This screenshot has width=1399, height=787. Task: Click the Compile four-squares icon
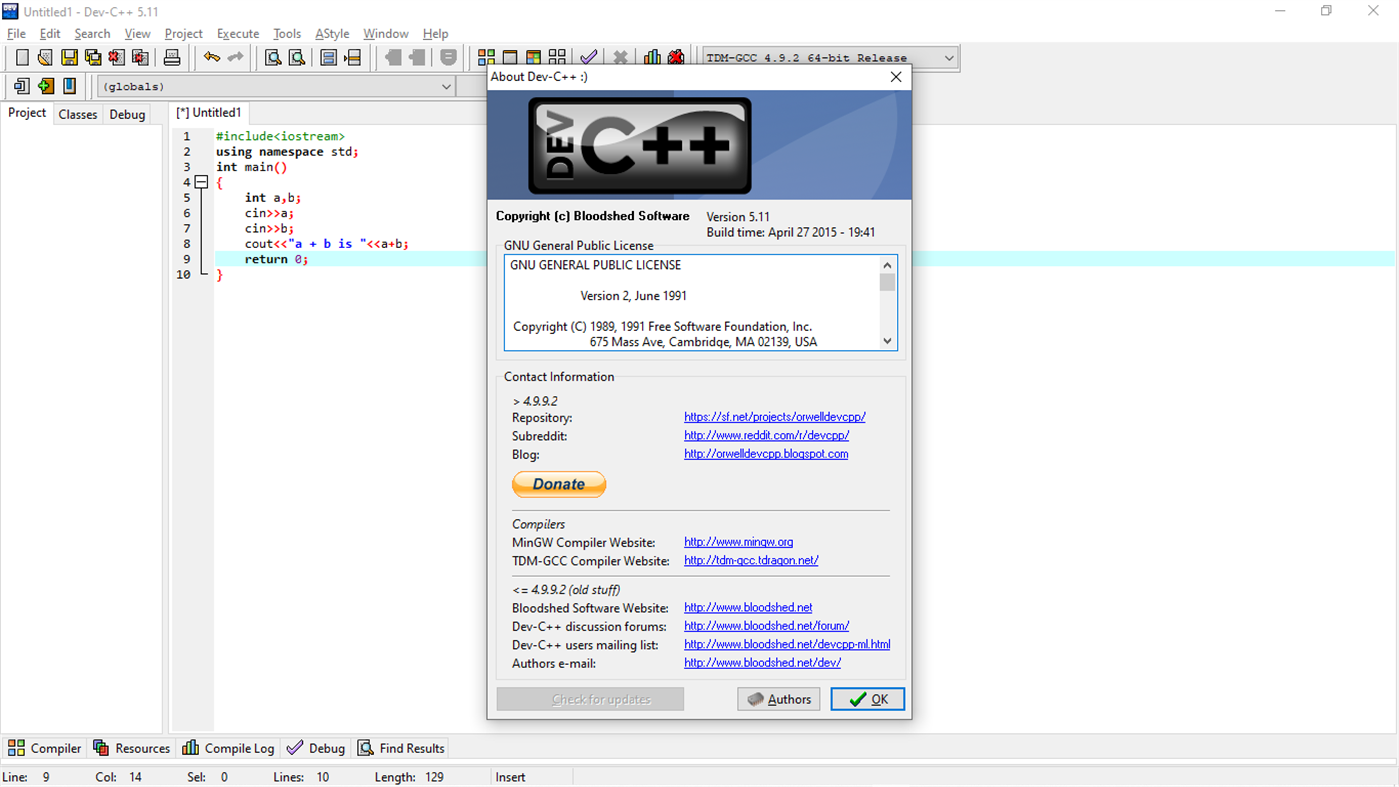486,58
